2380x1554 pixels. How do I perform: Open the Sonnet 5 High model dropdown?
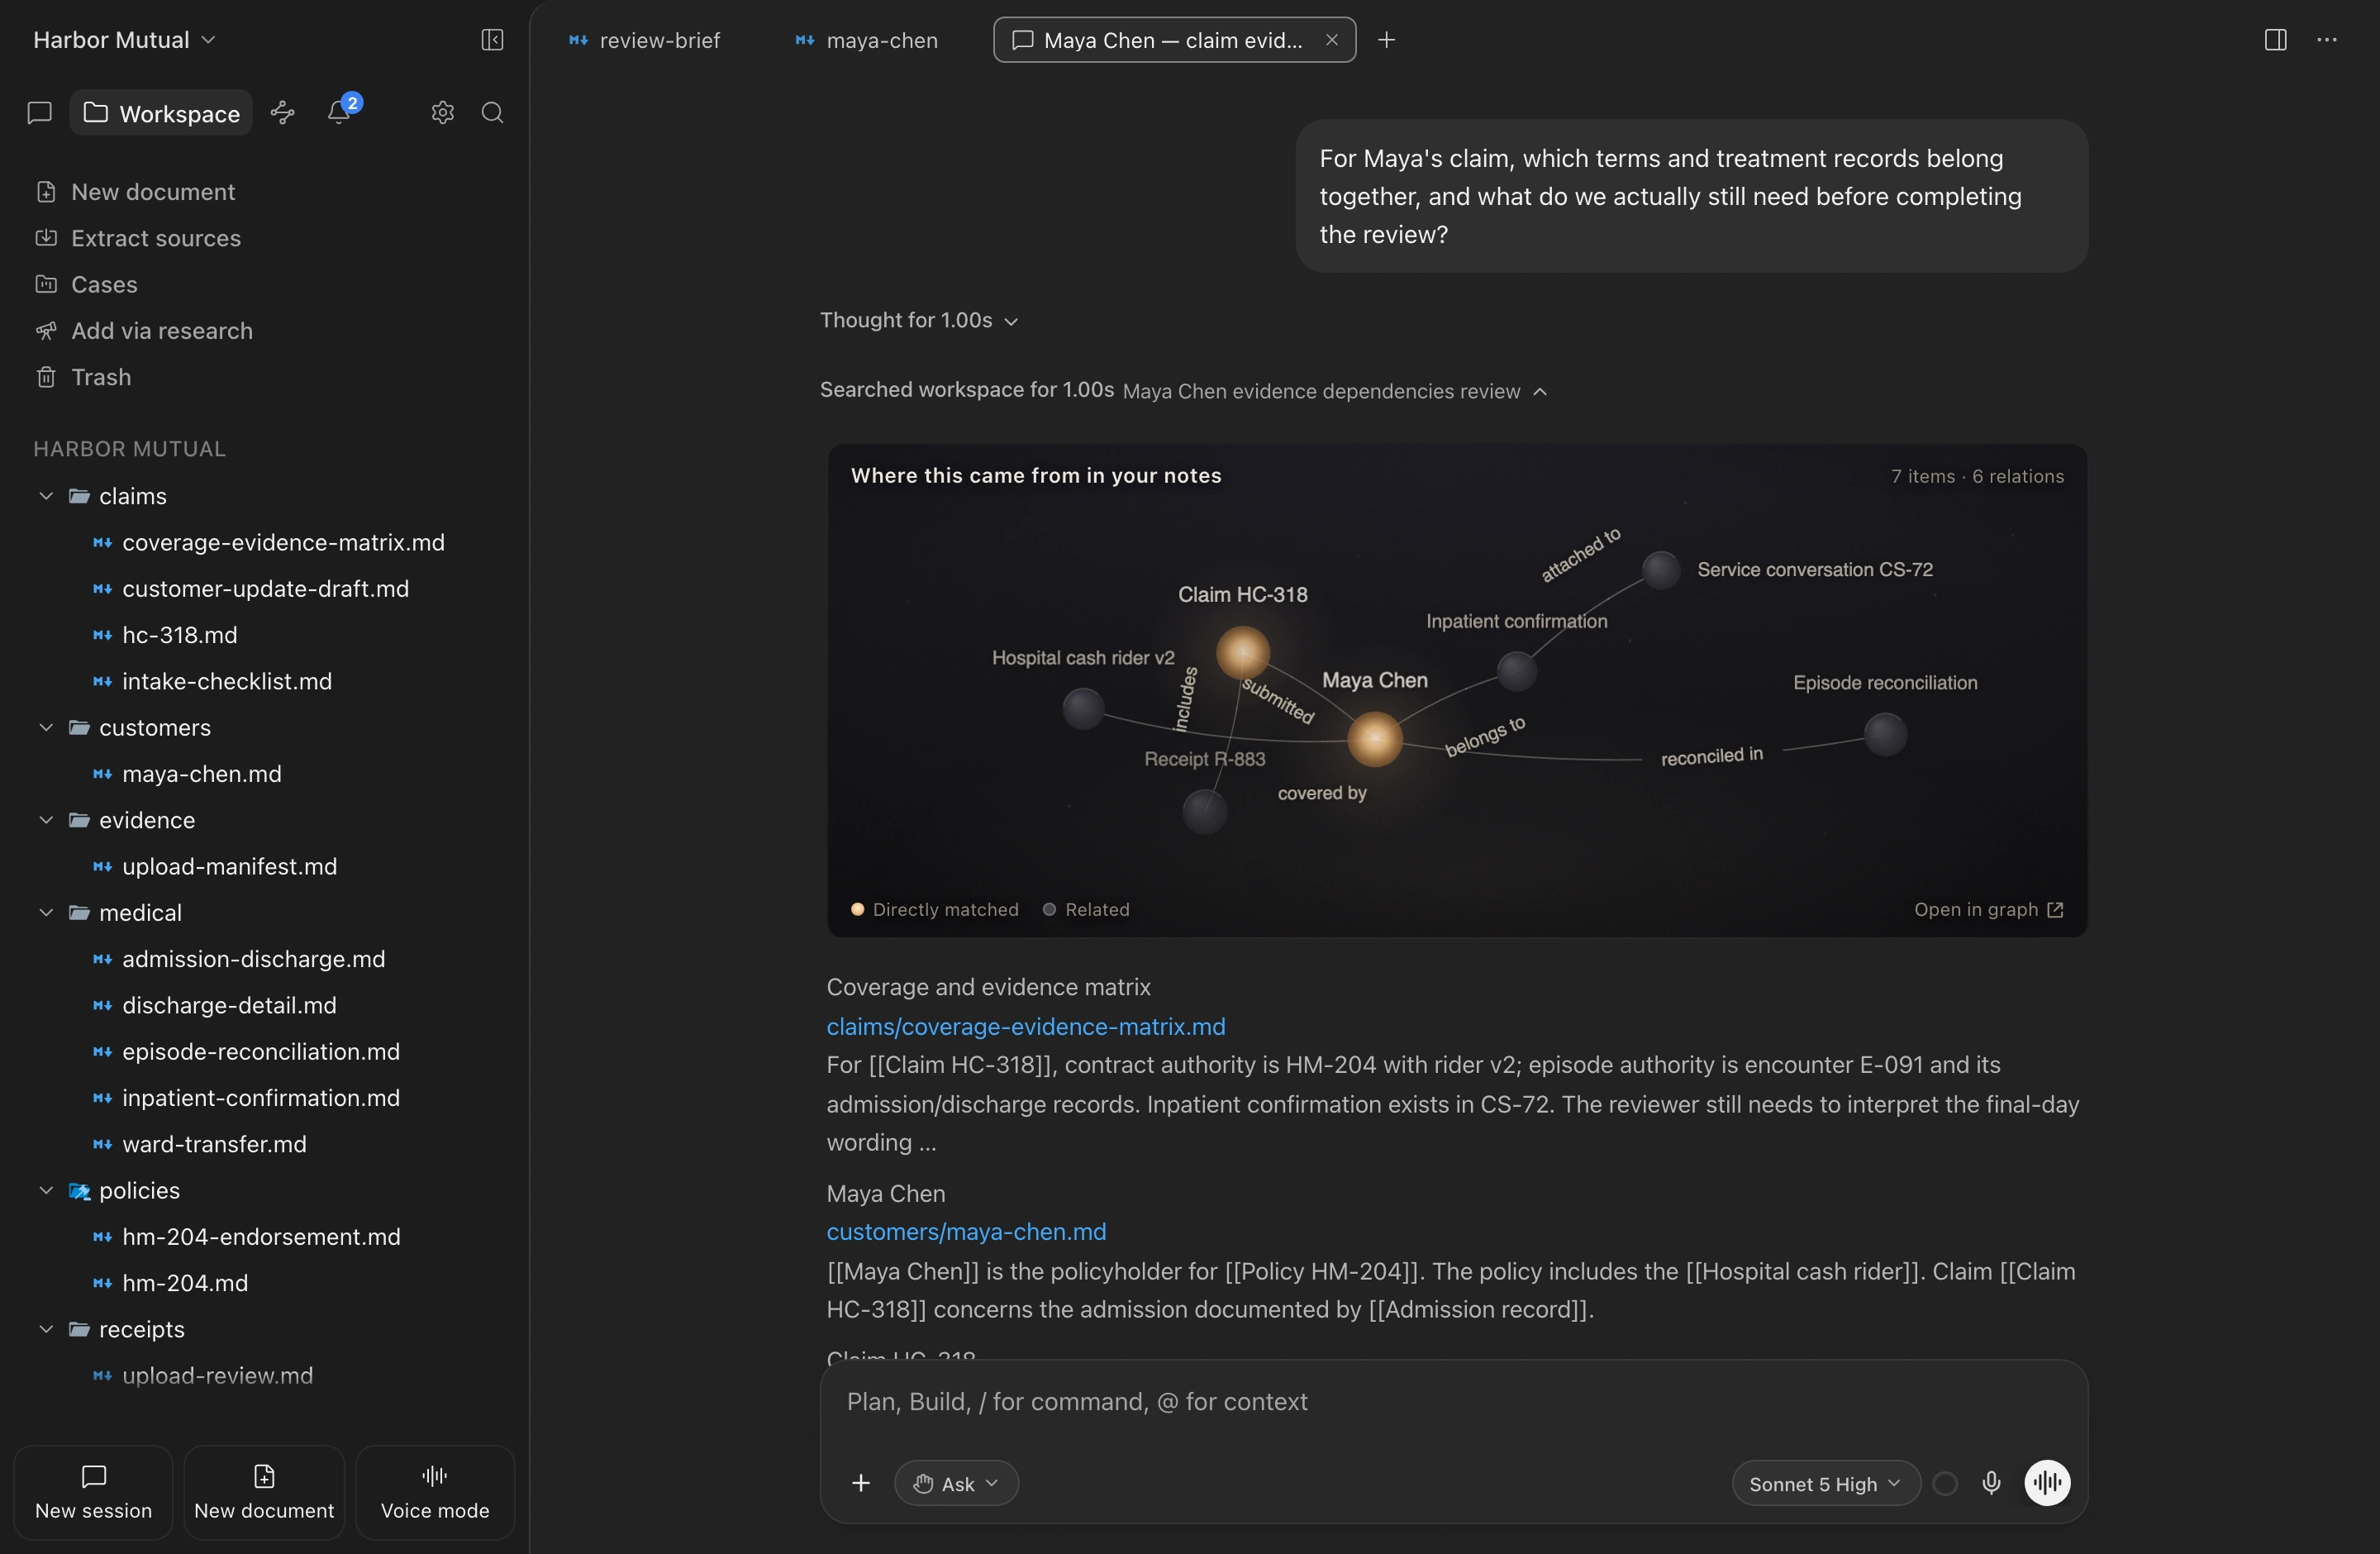tap(1825, 1483)
